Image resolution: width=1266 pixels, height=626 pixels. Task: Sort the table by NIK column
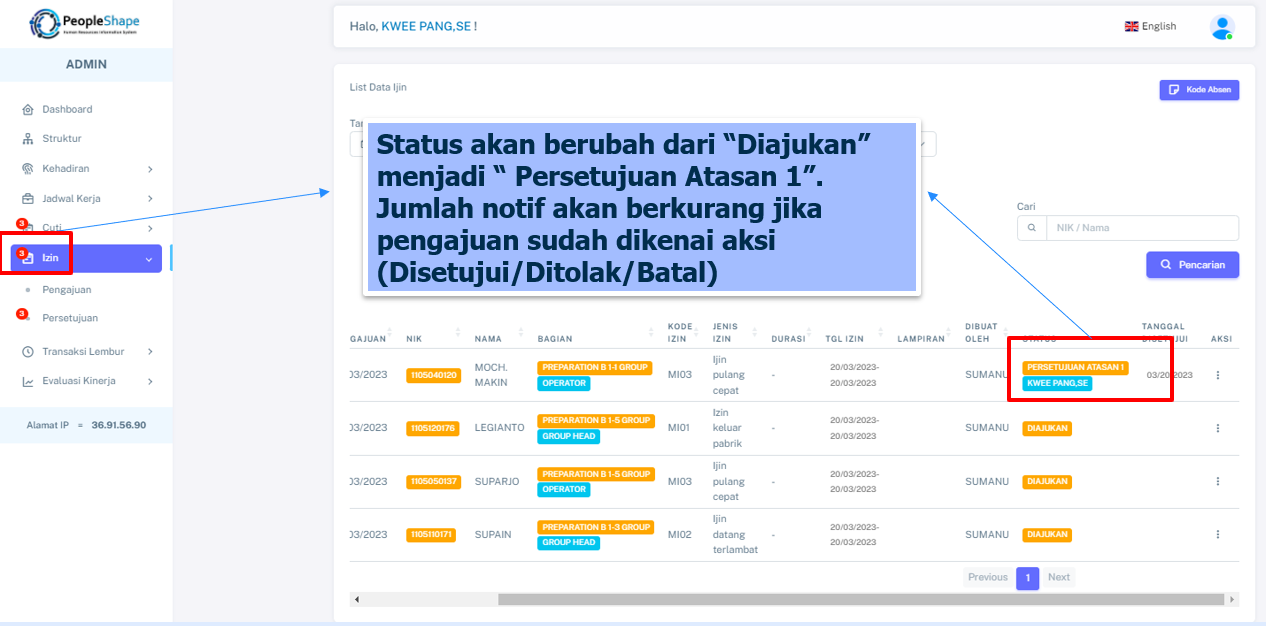pos(431,338)
